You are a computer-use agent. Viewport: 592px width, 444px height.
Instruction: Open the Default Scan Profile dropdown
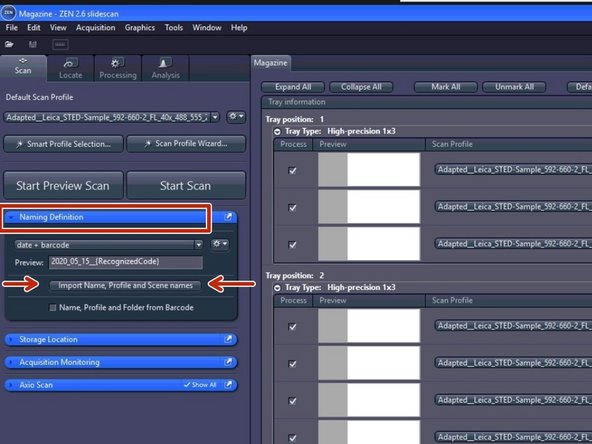(215, 117)
